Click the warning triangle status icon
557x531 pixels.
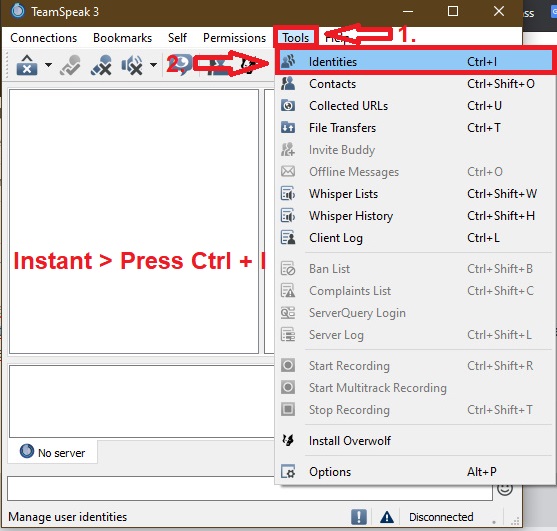(387, 517)
